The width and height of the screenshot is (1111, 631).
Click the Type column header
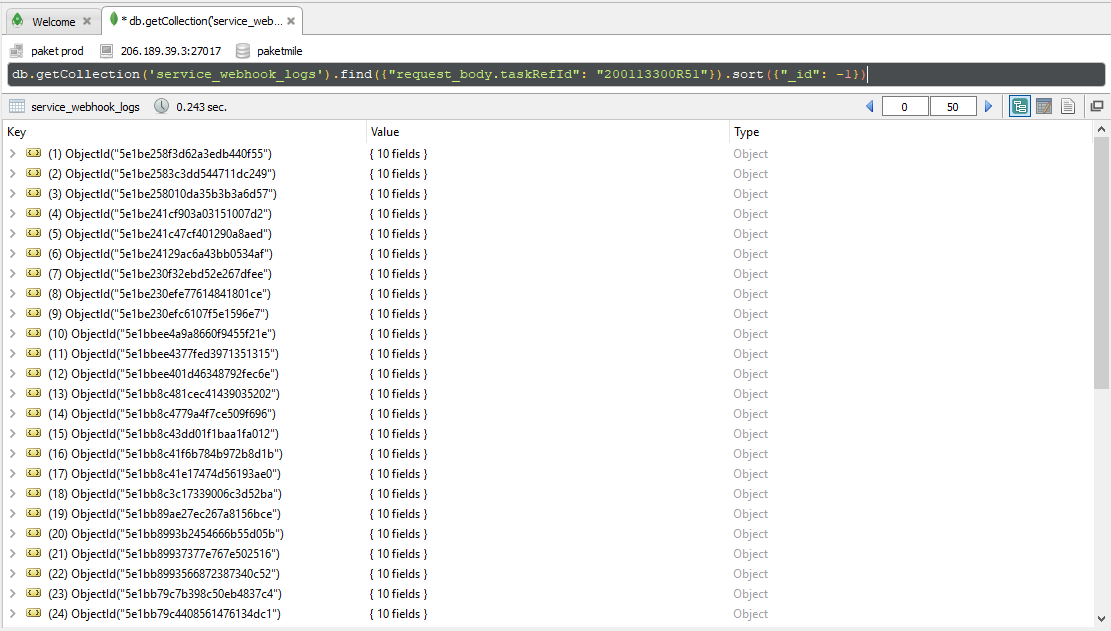(911, 132)
